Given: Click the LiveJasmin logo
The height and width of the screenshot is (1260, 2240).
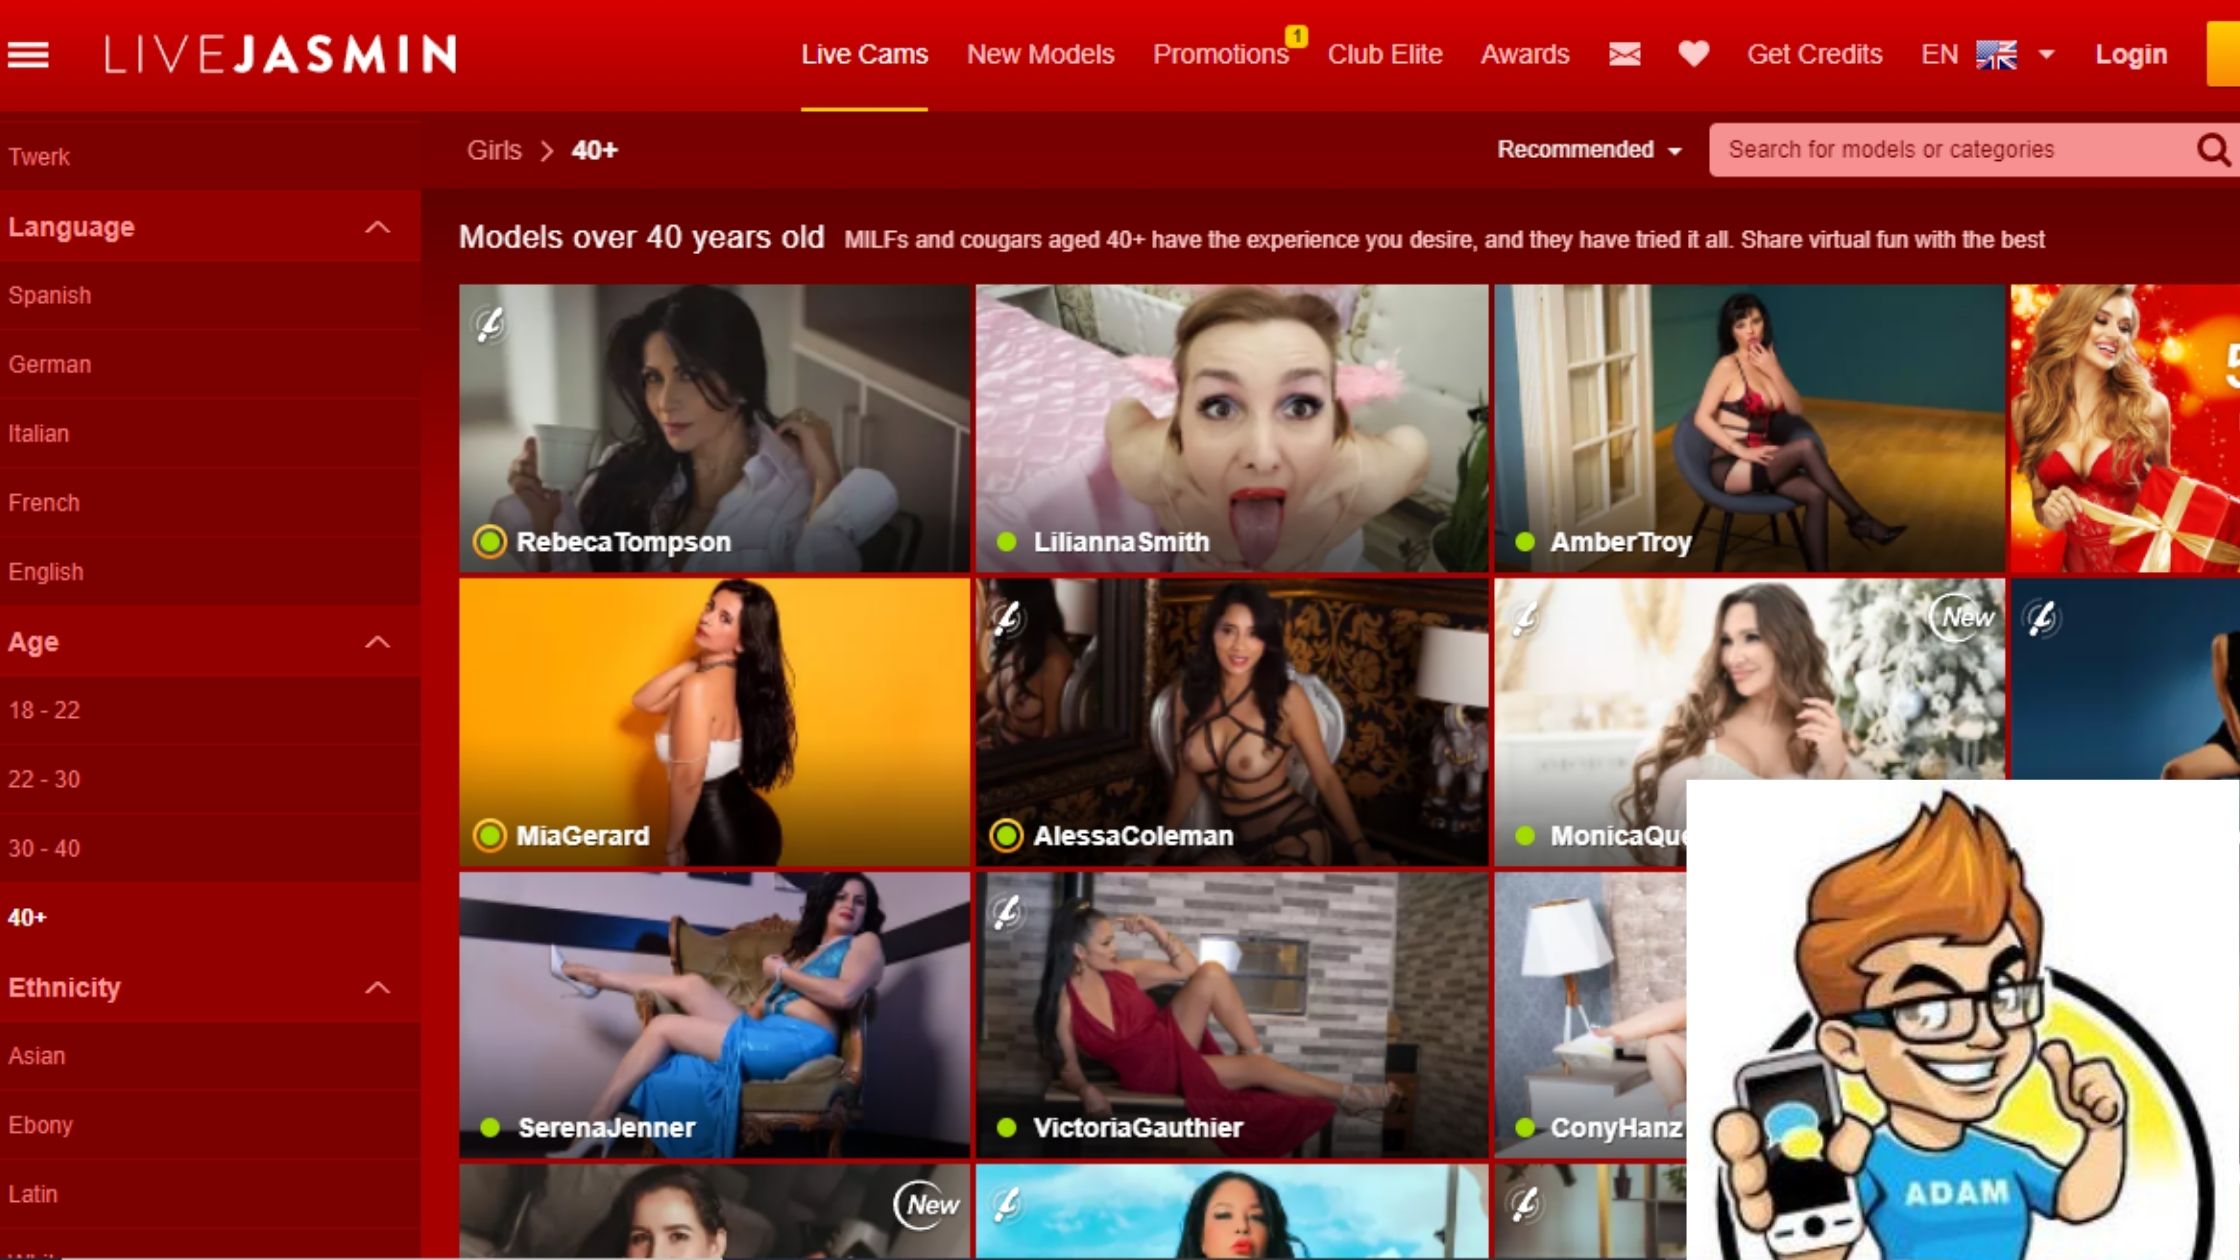Looking at the screenshot, I should coord(281,54).
